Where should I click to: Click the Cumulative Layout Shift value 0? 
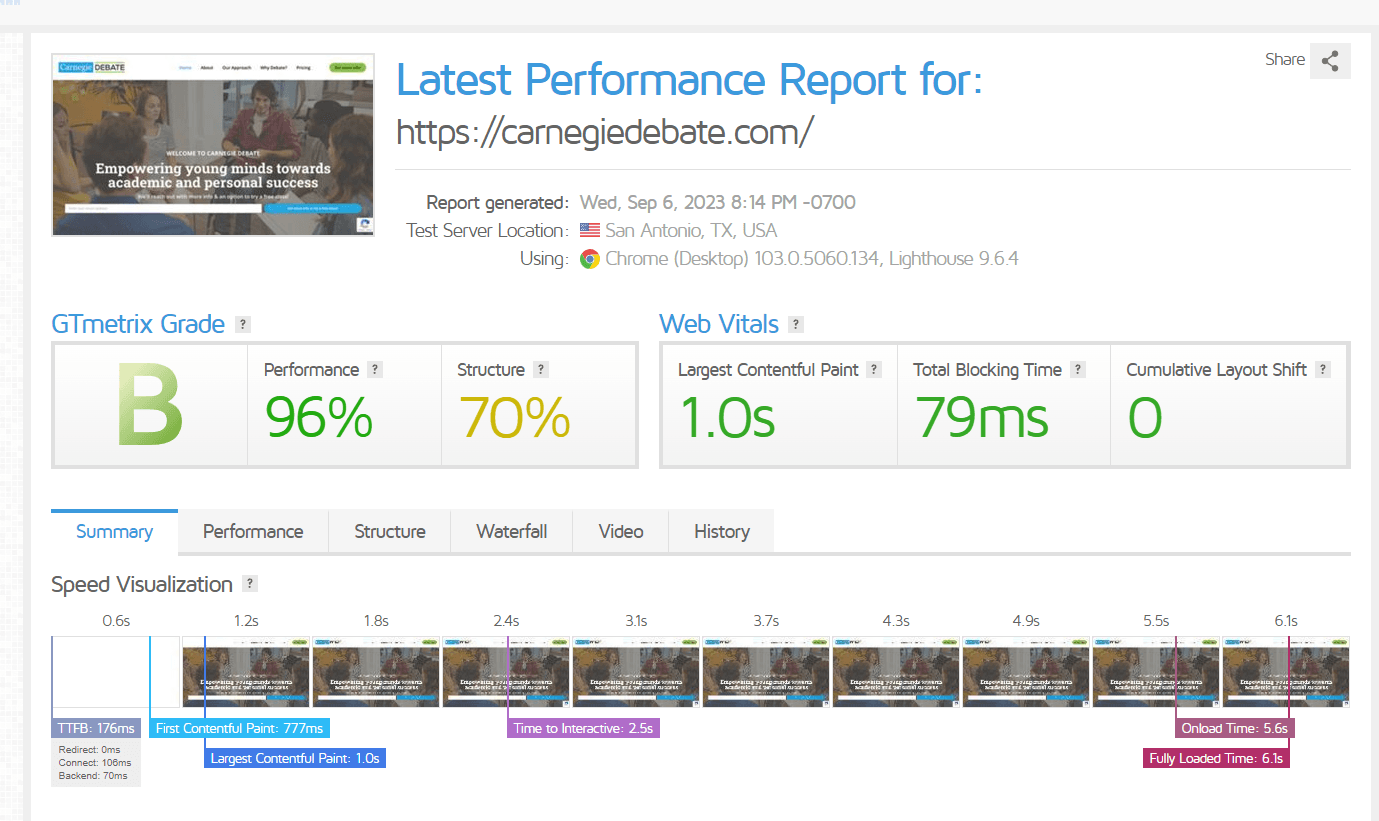pyautogui.click(x=1145, y=416)
